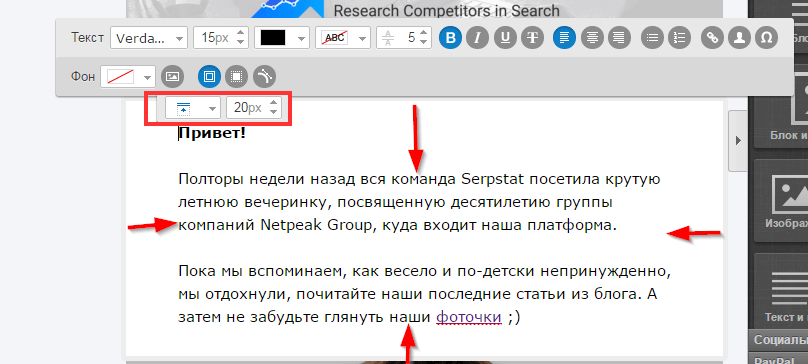
Task: Increase padding with up arrow
Action: click(274, 103)
